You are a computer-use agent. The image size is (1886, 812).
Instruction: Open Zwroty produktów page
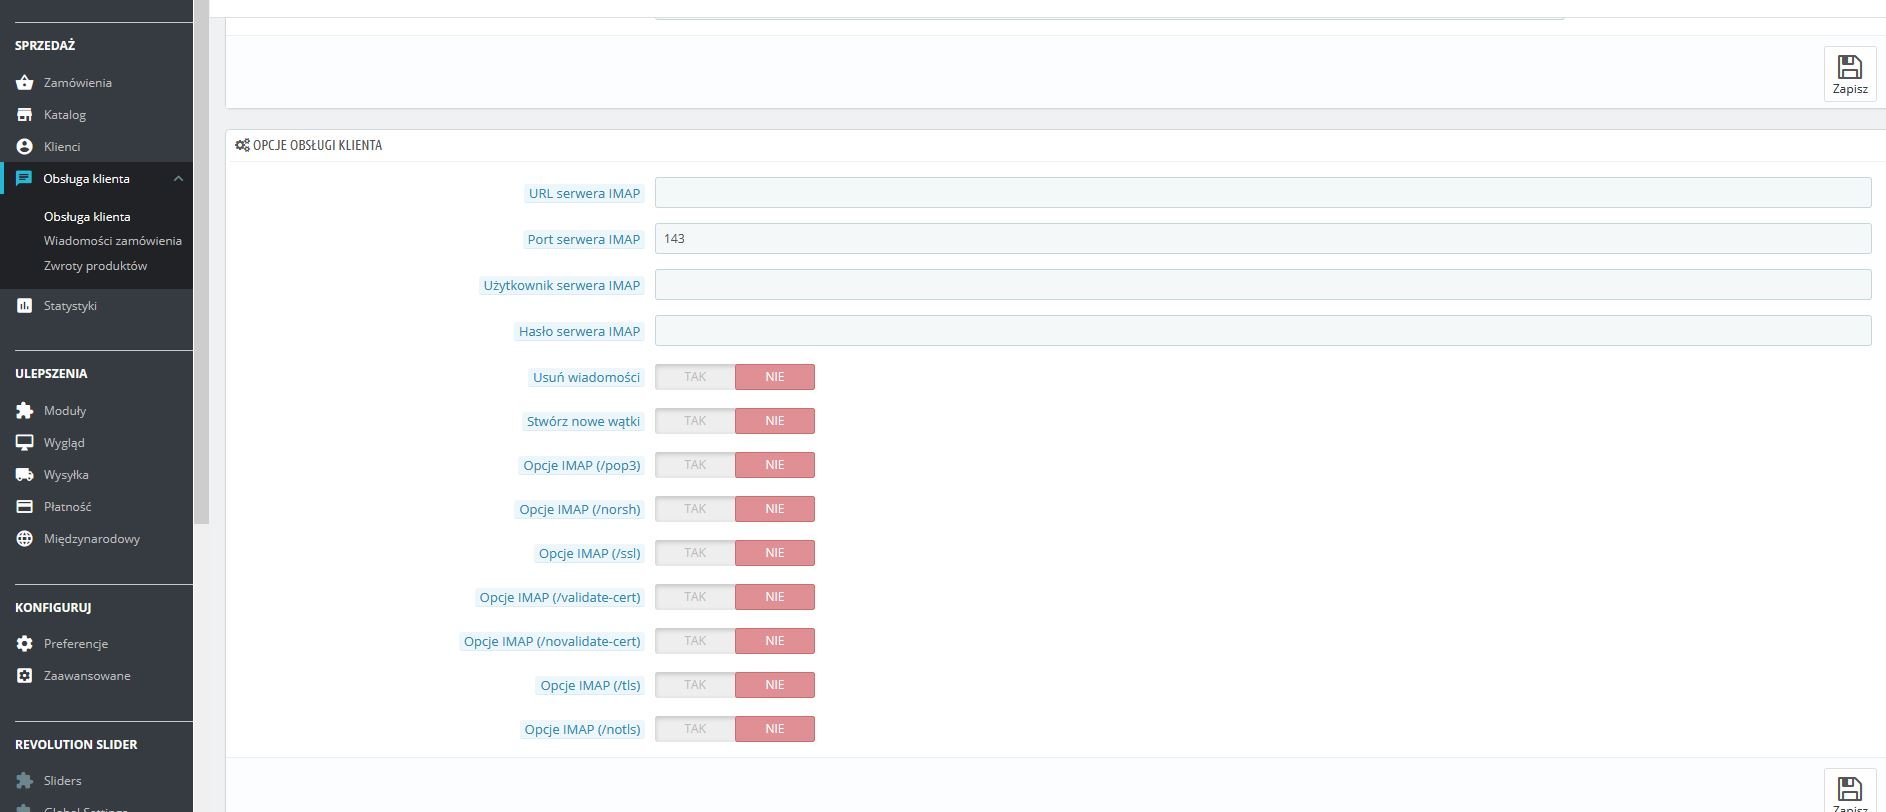pyautogui.click(x=95, y=266)
